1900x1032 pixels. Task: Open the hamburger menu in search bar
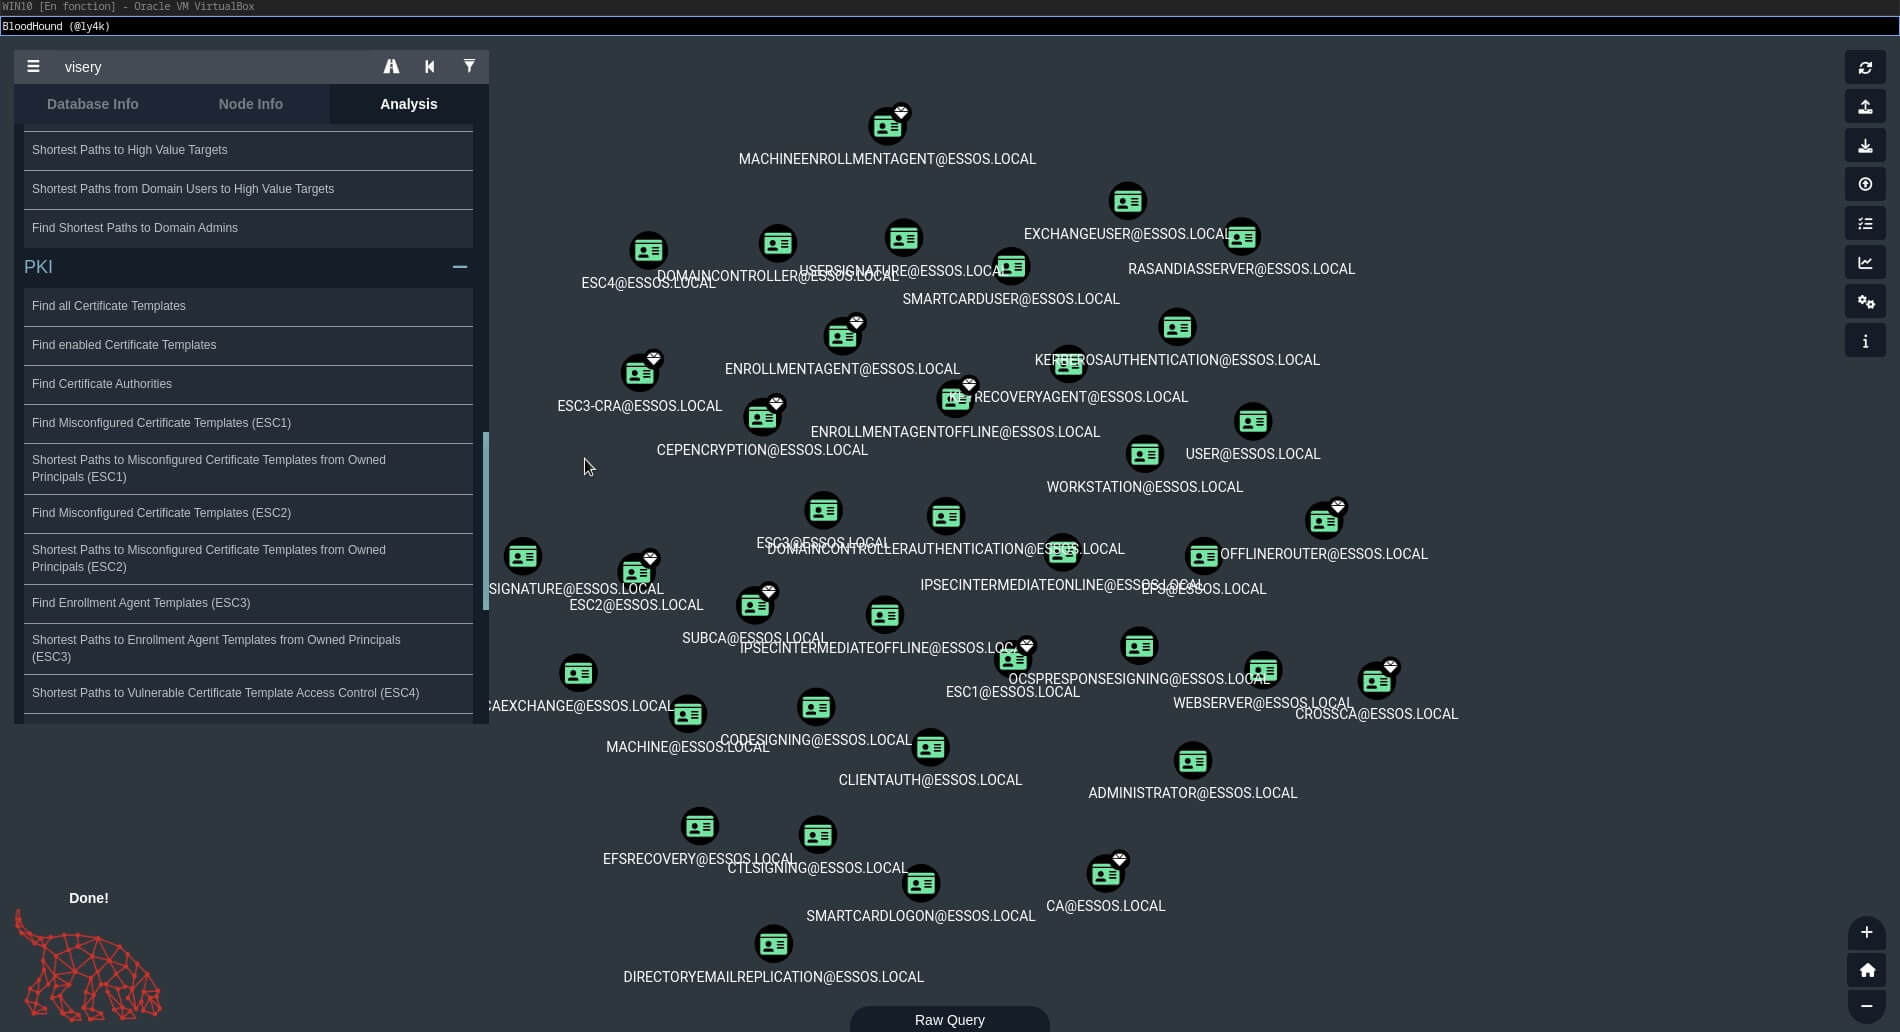(x=33, y=67)
